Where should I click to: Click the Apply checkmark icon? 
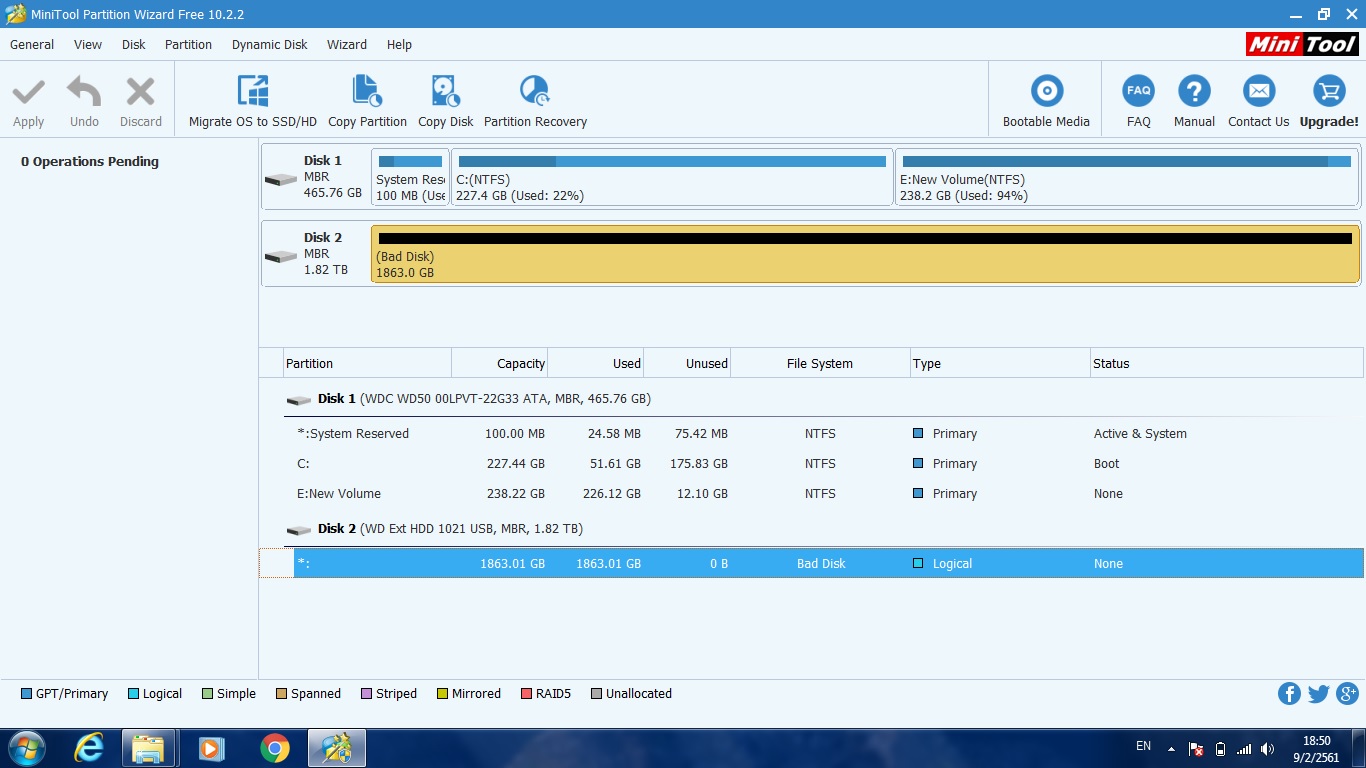[x=28, y=93]
